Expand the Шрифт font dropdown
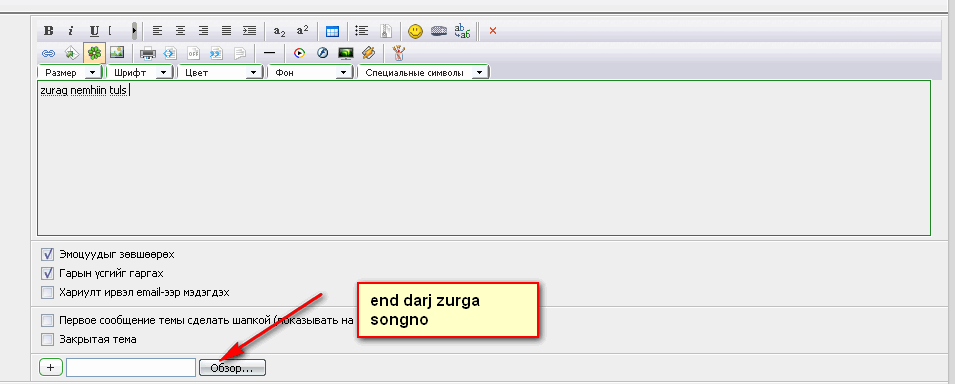 pyautogui.click(x=139, y=73)
